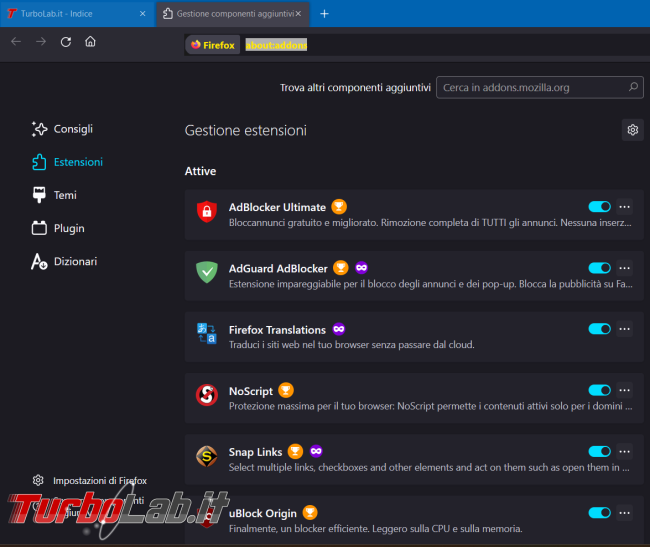Open more options for Firefox Translations
This screenshot has height=547, width=650.
coord(625,329)
